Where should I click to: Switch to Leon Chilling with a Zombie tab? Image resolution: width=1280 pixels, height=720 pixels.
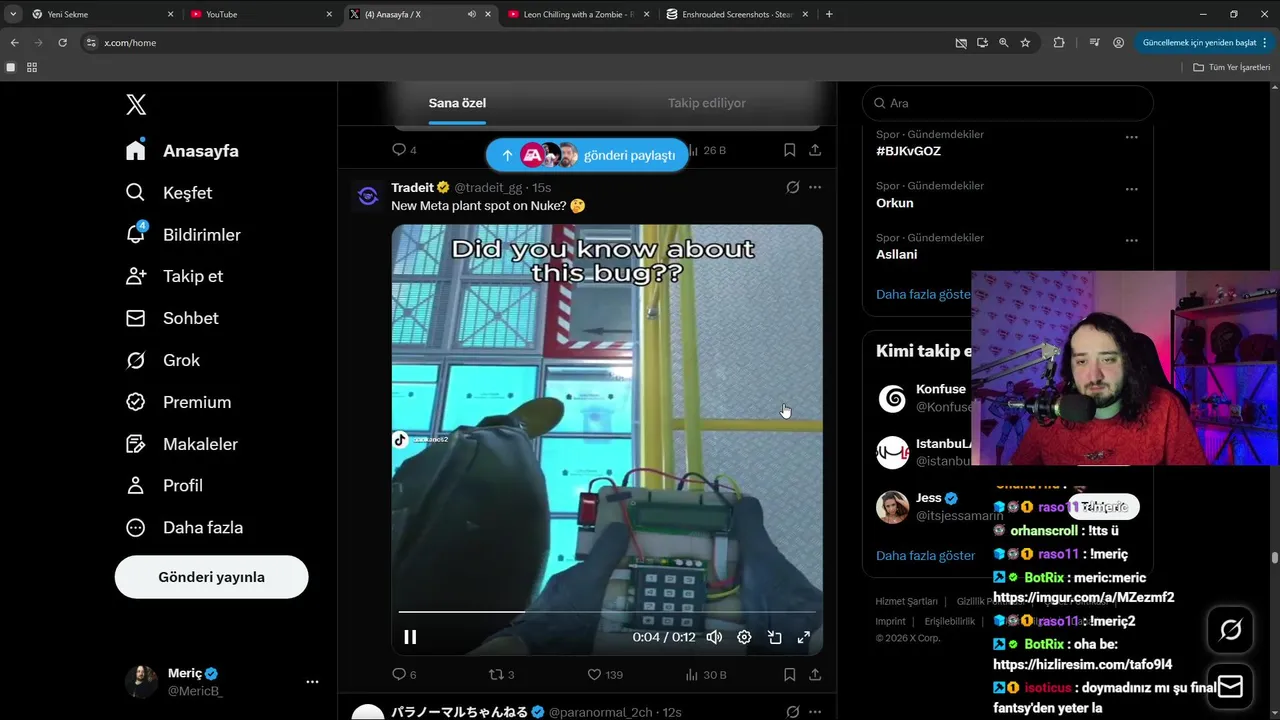pos(577,14)
